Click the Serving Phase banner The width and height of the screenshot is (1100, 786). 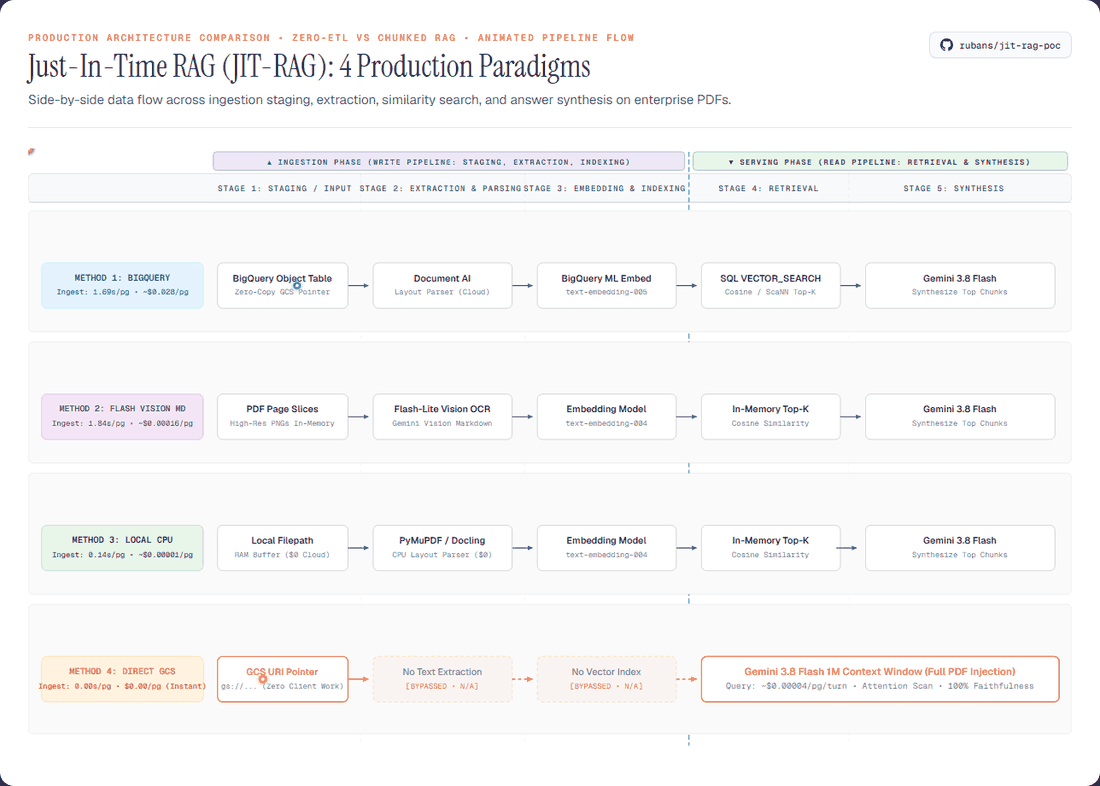tap(880, 161)
